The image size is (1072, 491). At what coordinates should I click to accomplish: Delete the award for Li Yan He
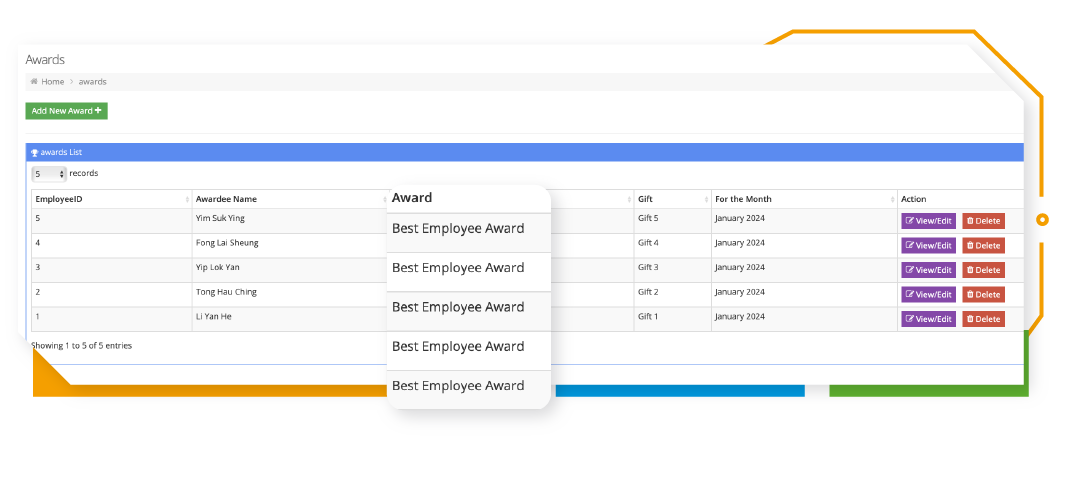click(x=984, y=319)
